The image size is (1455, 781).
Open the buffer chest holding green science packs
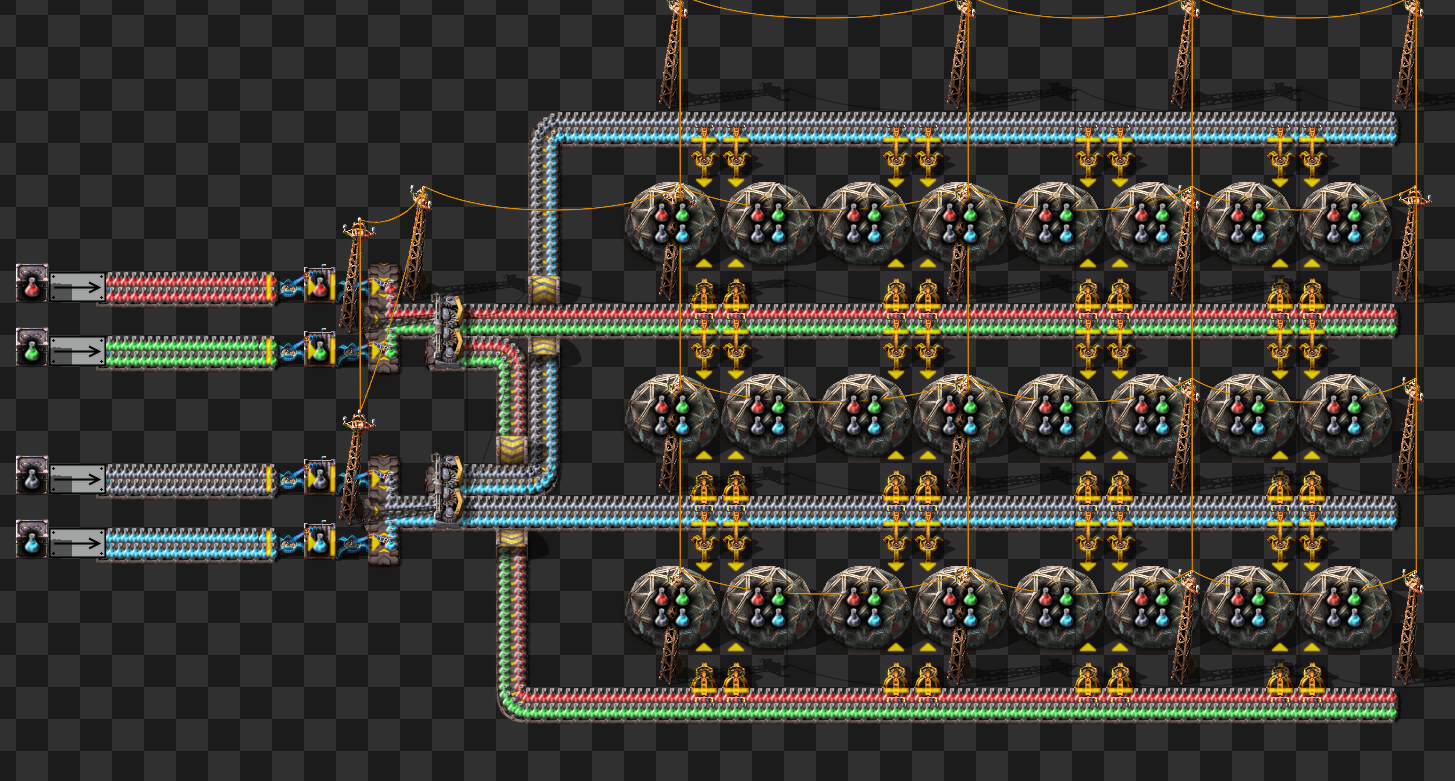[x=319, y=349]
